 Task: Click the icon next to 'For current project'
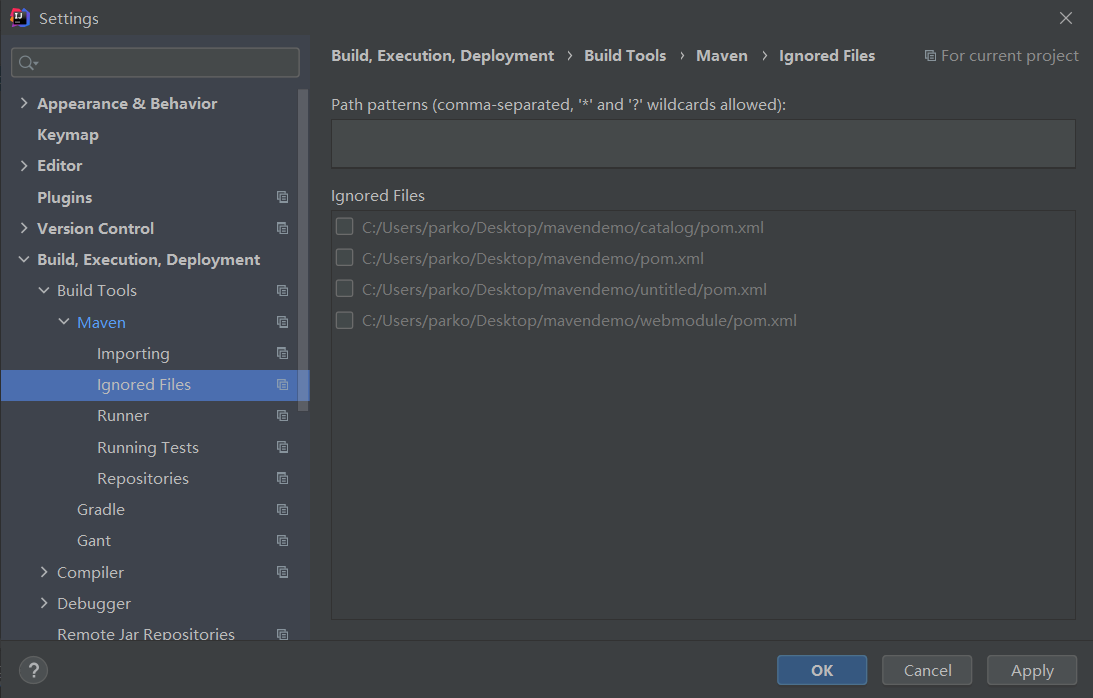point(930,56)
